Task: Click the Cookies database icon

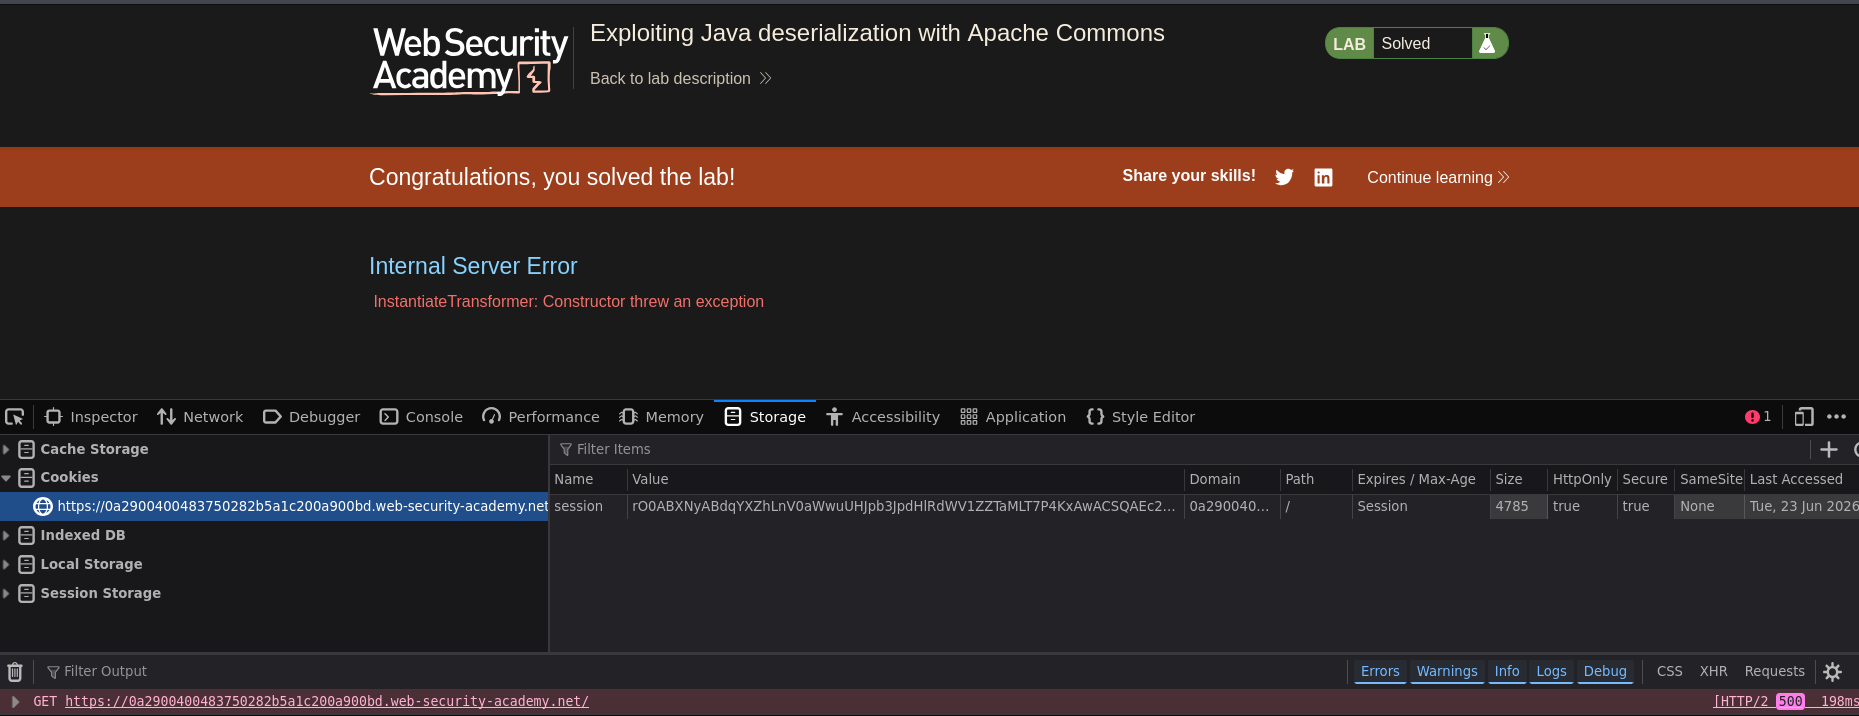Action: (27, 478)
